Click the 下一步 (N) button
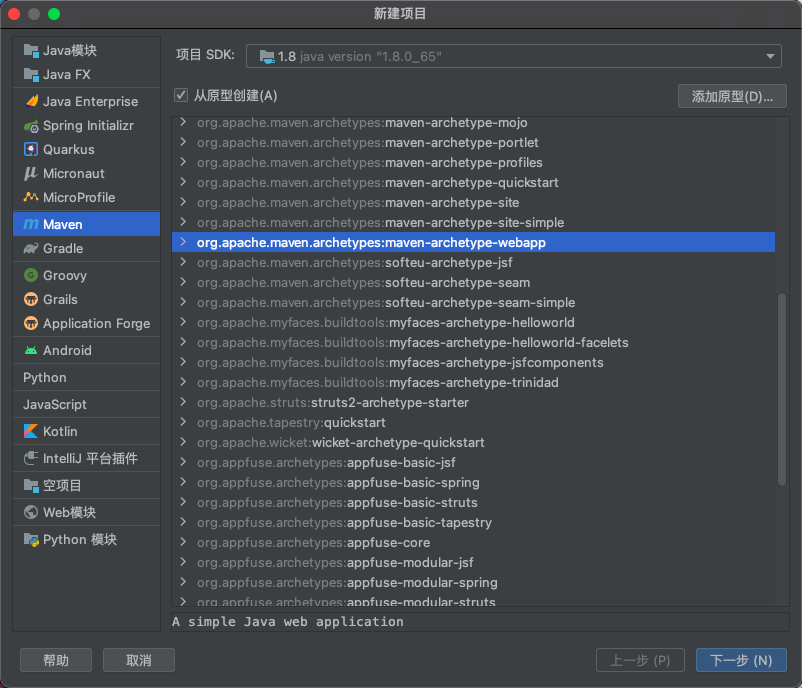Screen dimensions: 802x688 tap(741, 660)
